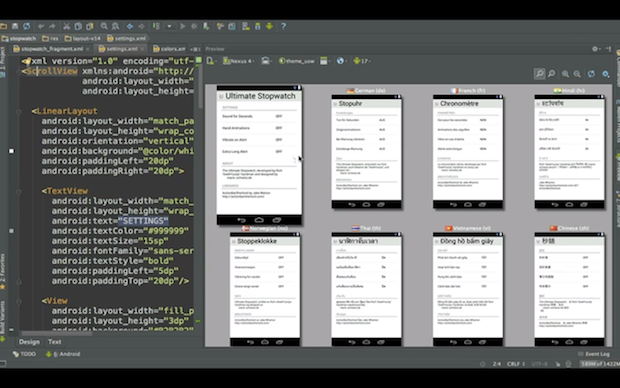The height and width of the screenshot is (388, 620).
Task: Click the Open folder toolbar icon
Action: (x=4, y=26)
